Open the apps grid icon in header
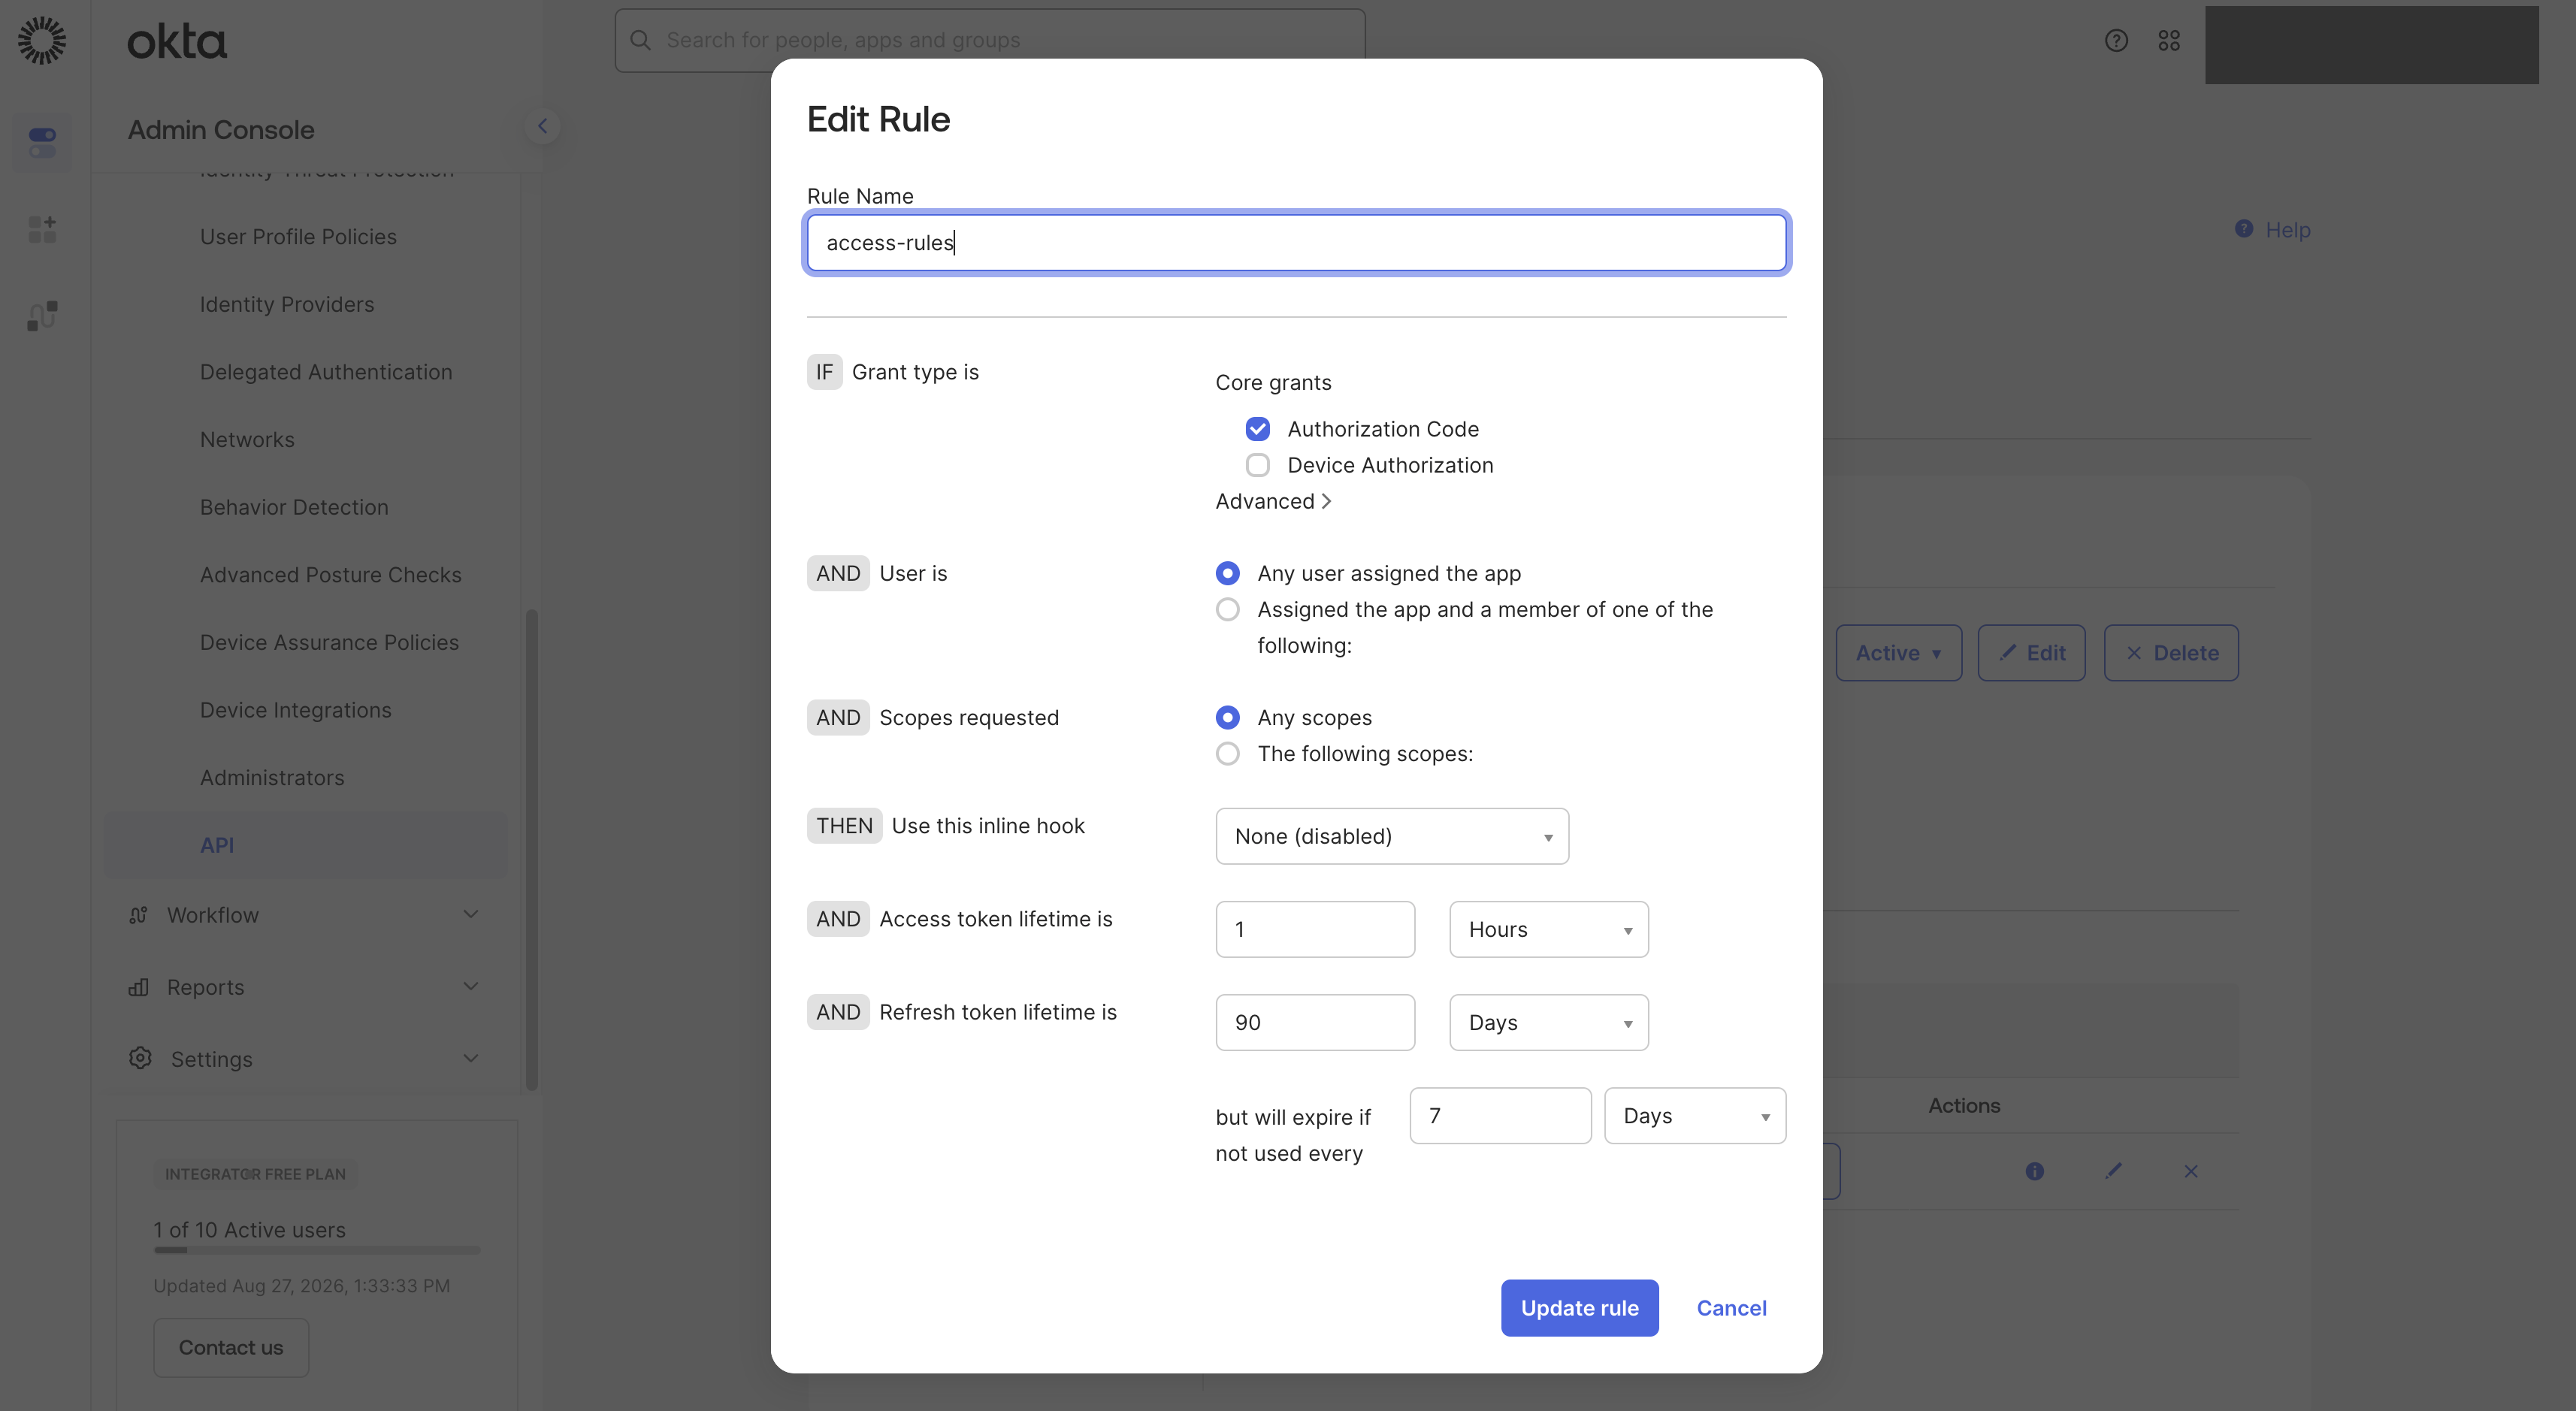This screenshot has width=2576, height=1411. 2169,40
